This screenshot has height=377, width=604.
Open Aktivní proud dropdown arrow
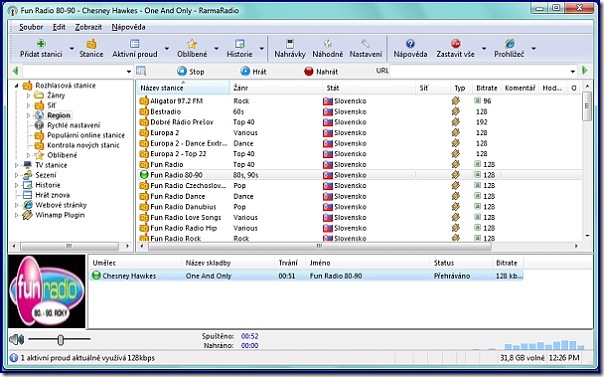167,49
